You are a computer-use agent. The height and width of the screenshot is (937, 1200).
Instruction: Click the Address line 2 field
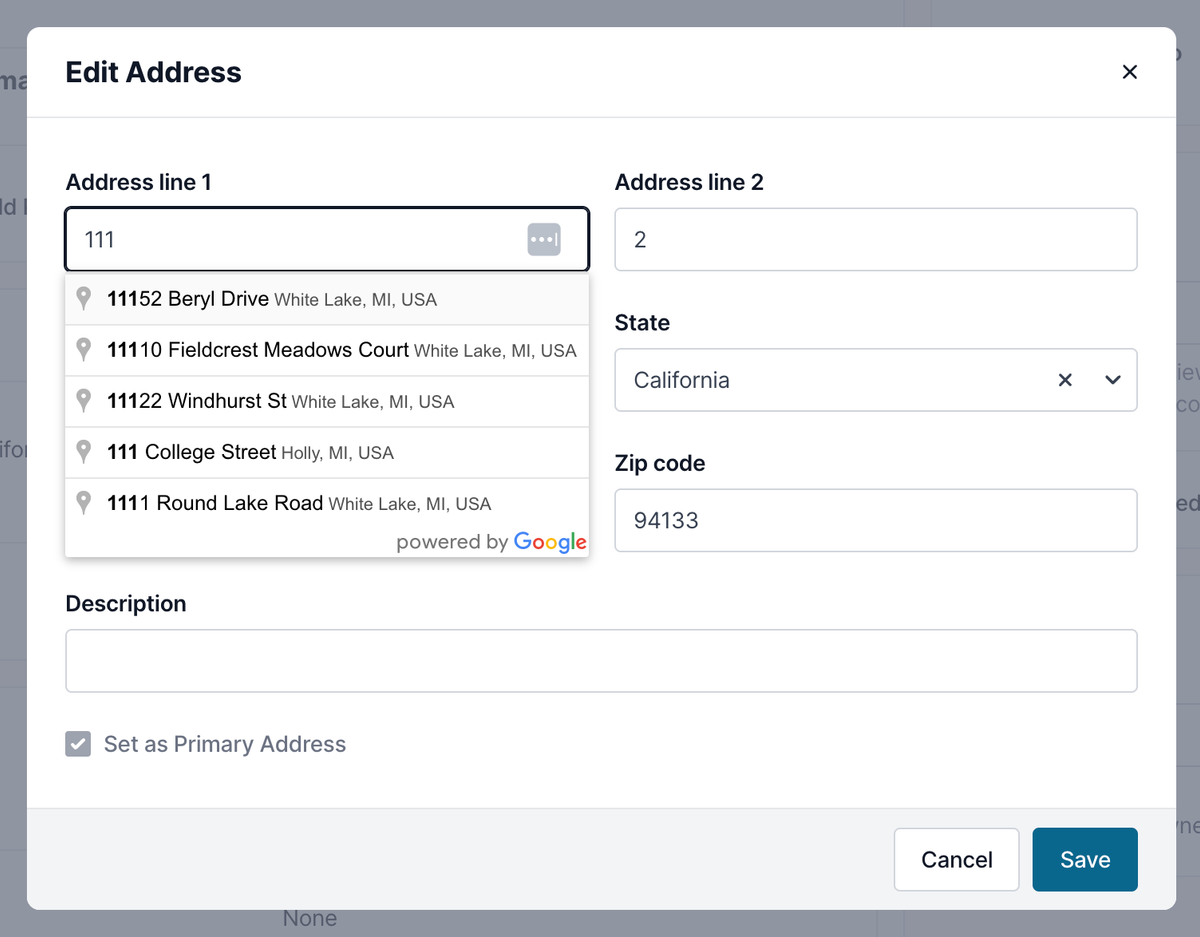point(876,239)
